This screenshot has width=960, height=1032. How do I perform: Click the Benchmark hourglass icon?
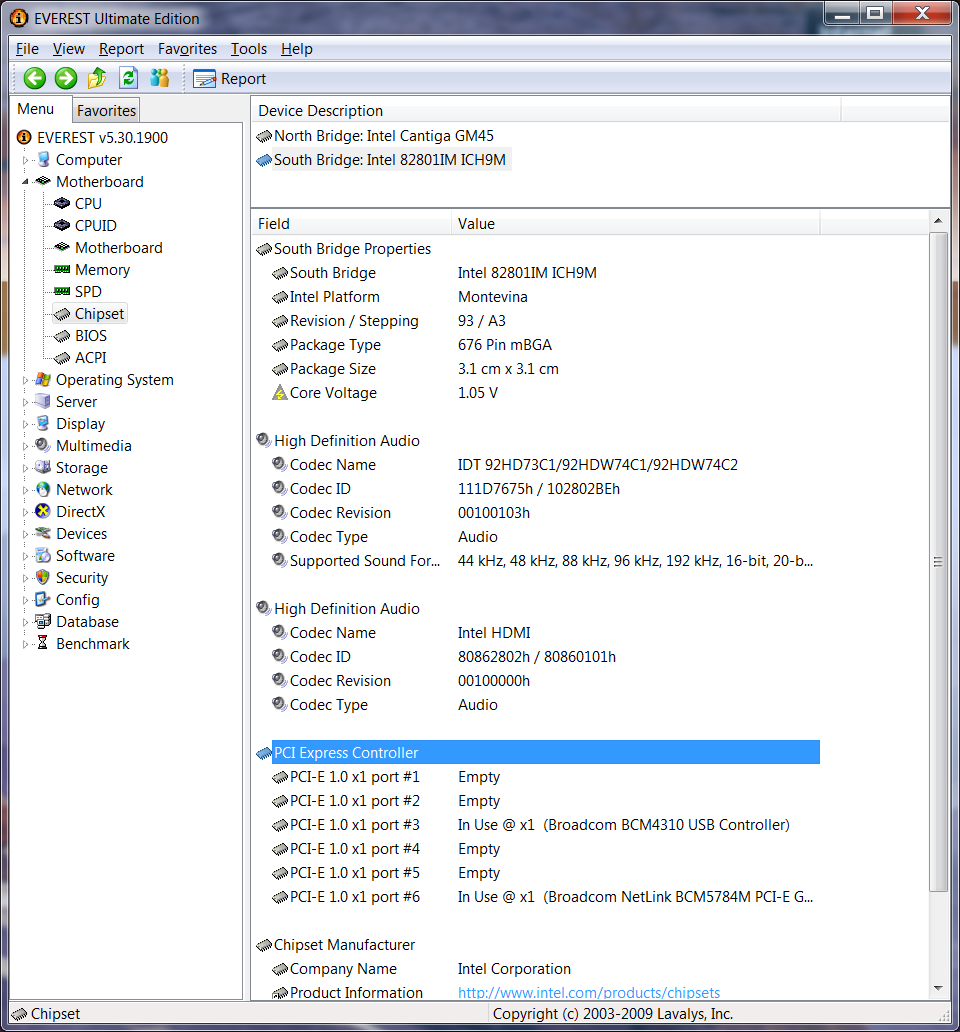(x=43, y=643)
